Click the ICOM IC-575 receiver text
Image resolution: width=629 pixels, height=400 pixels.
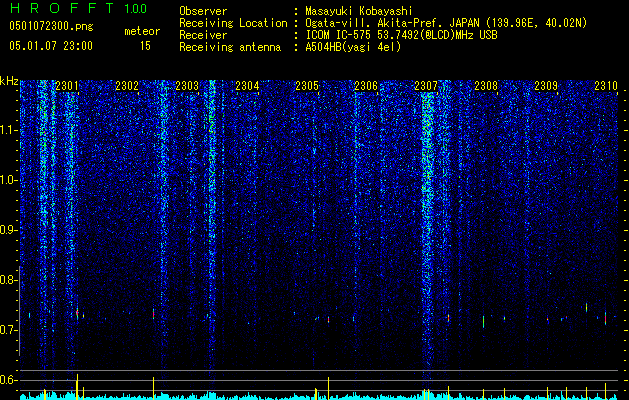[x=401, y=35]
